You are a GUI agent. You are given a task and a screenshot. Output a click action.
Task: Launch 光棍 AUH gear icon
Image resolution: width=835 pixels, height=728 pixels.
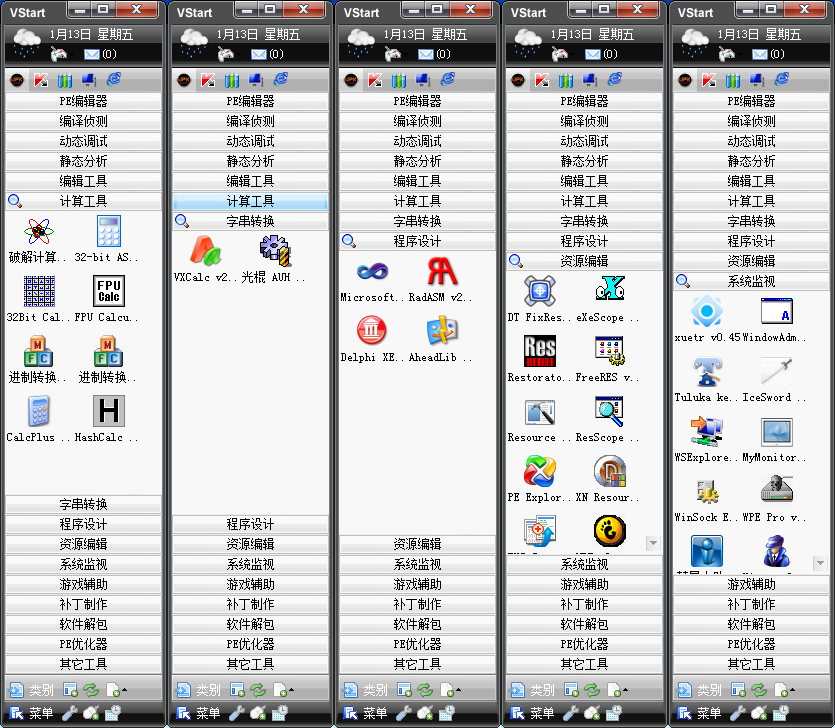pos(275,251)
